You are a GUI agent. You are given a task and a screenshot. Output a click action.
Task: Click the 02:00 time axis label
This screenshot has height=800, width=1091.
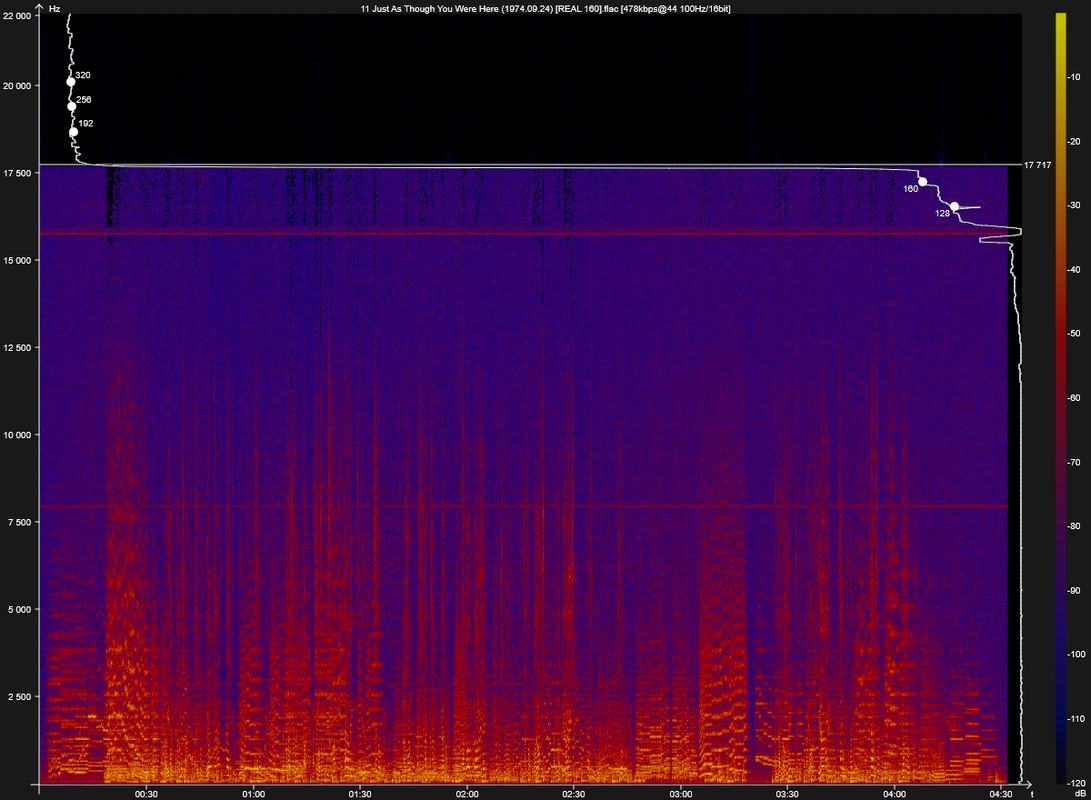467,794
